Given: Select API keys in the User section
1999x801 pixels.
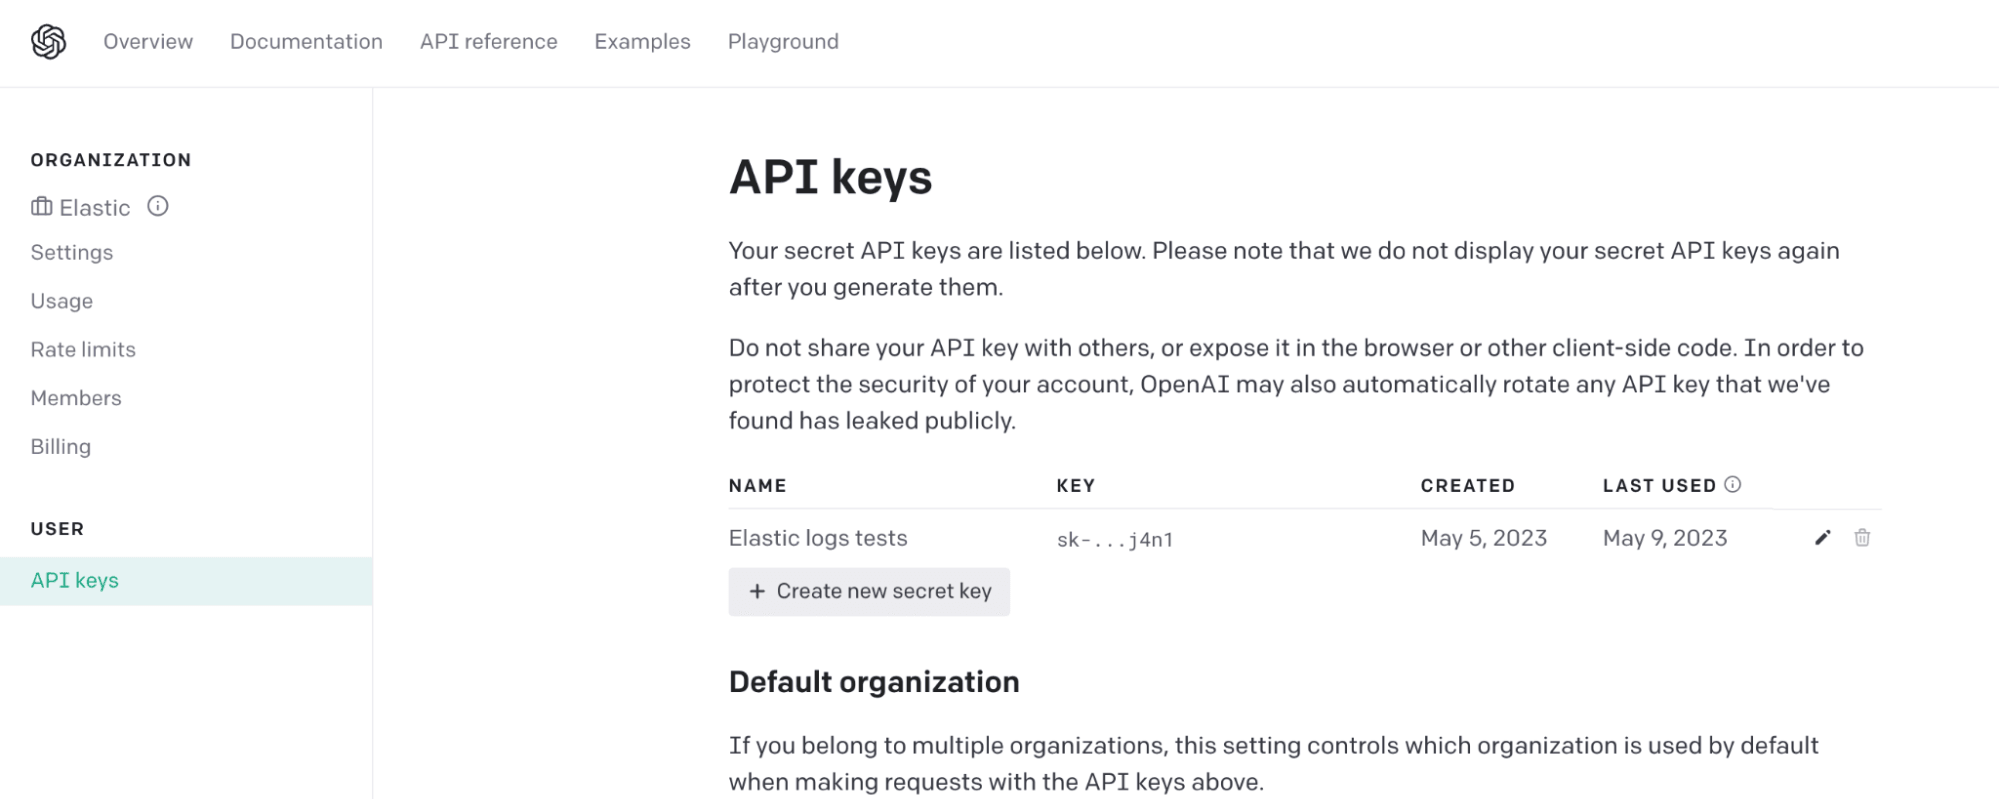Looking at the screenshot, I should 75,581.
